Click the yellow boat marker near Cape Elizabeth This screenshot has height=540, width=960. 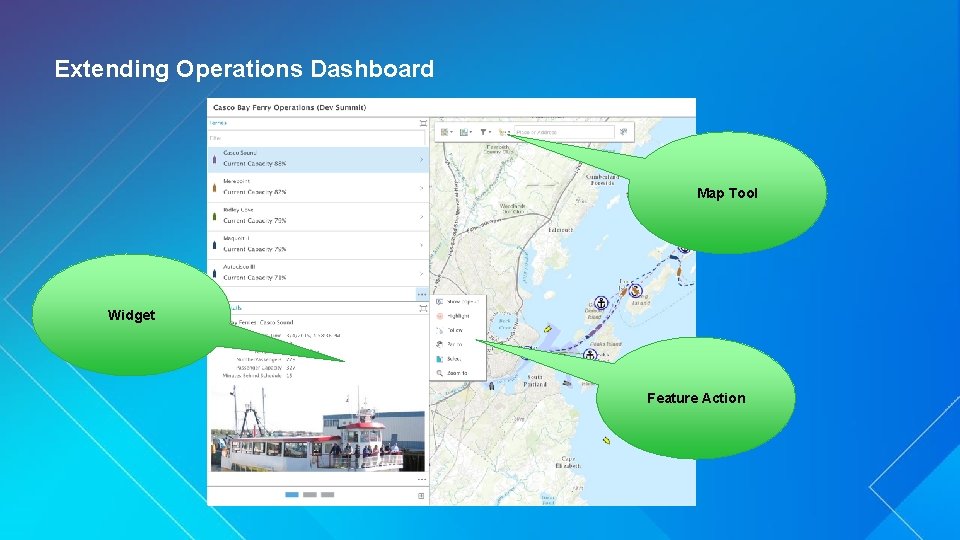point(606,440)
